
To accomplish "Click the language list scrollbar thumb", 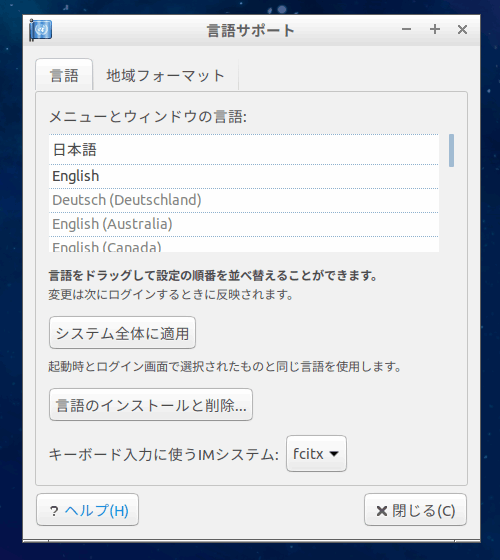I will pyautogui.click(x=451, y=150).
